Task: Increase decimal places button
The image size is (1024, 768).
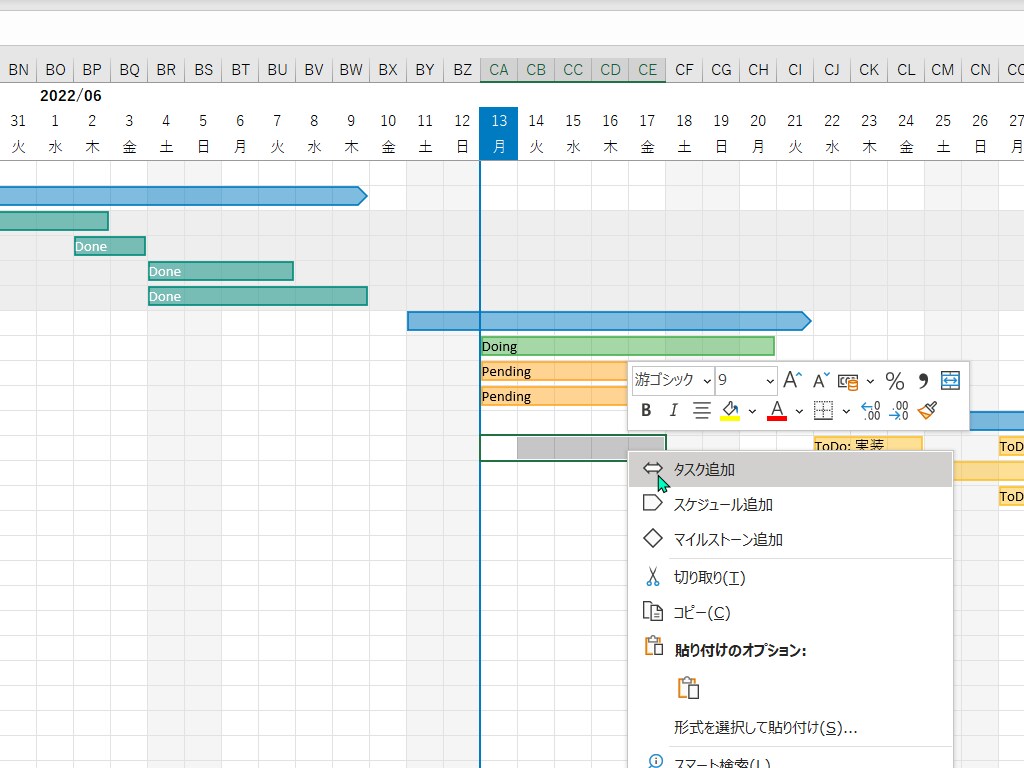Action: coord(871,410)
